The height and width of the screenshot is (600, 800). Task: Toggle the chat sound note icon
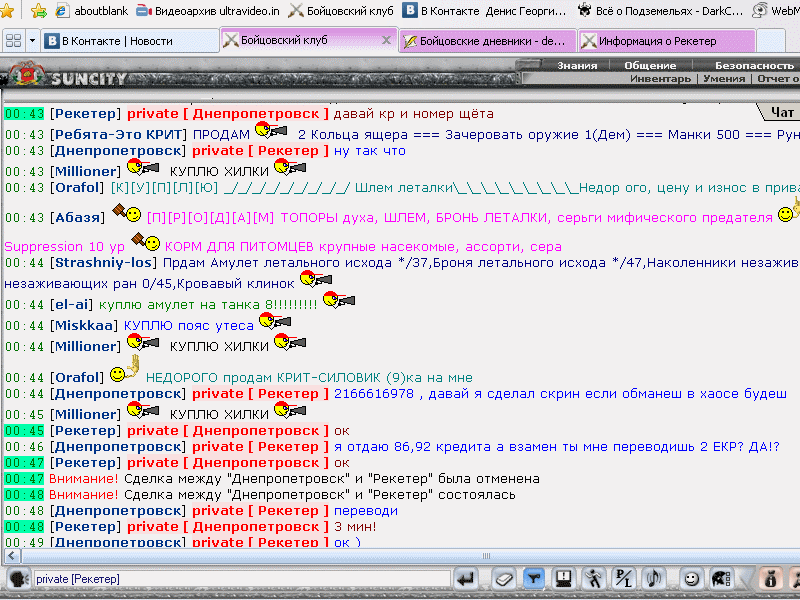653,579
